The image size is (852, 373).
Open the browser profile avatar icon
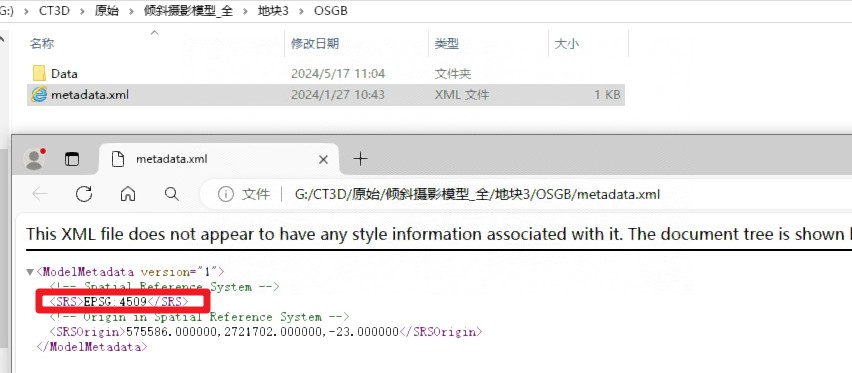tap(35, 159)
